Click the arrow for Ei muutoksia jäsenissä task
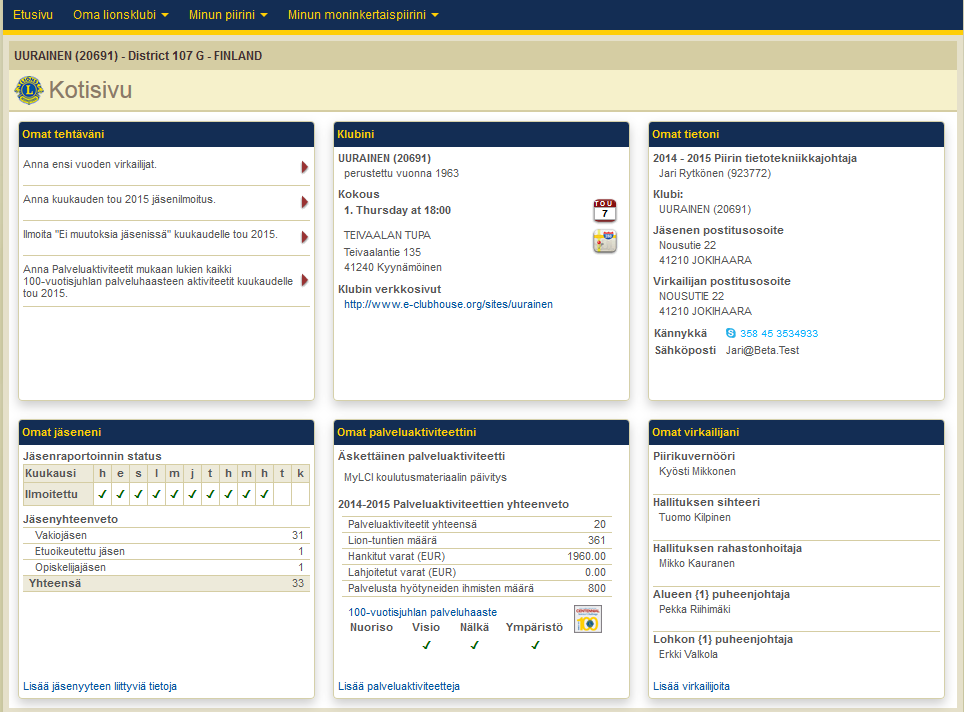 [304, 237]
